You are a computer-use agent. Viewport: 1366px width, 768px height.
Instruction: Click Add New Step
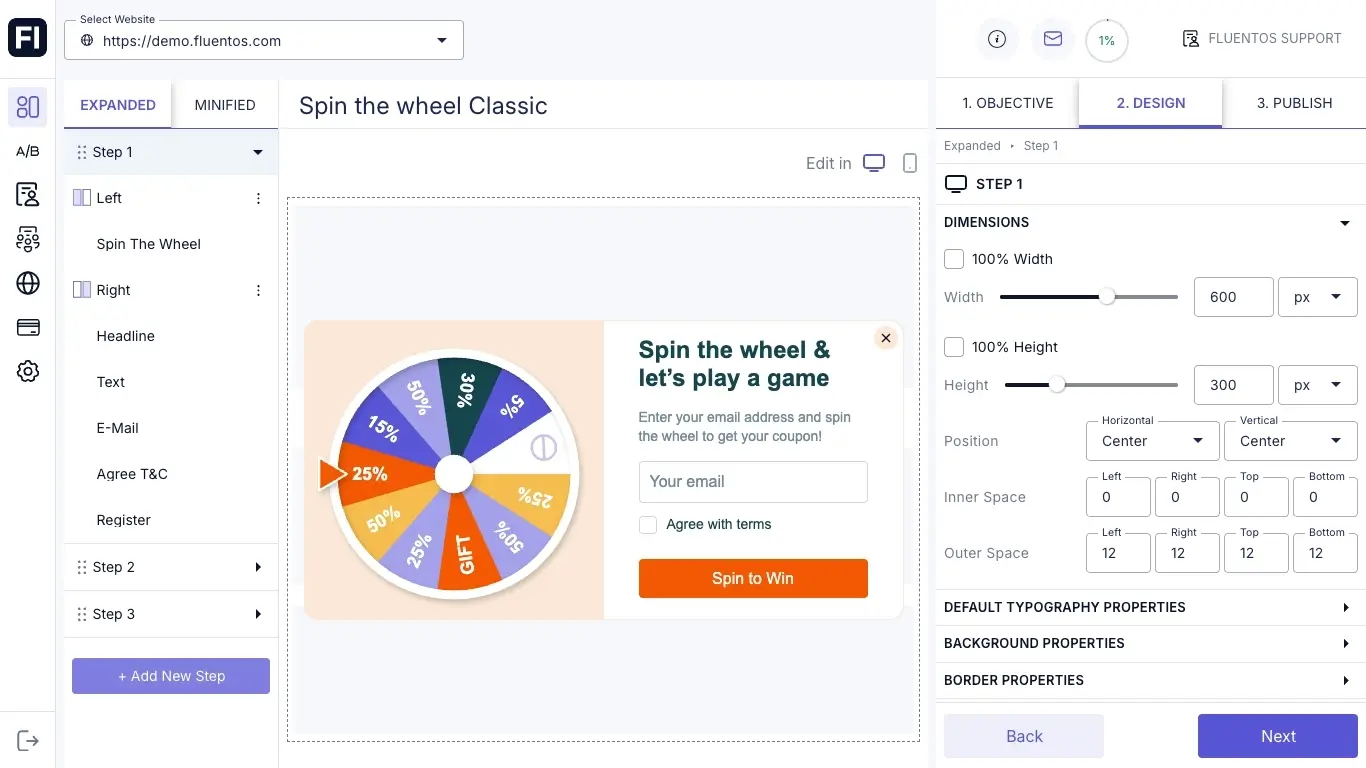pyautogui.click(x=170, y=676)
